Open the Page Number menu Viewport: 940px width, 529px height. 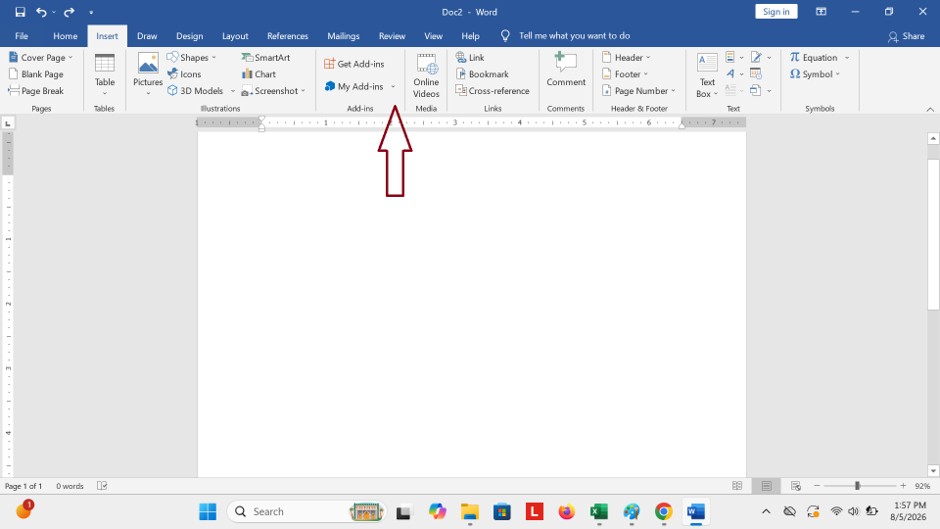tap(638, 91)
